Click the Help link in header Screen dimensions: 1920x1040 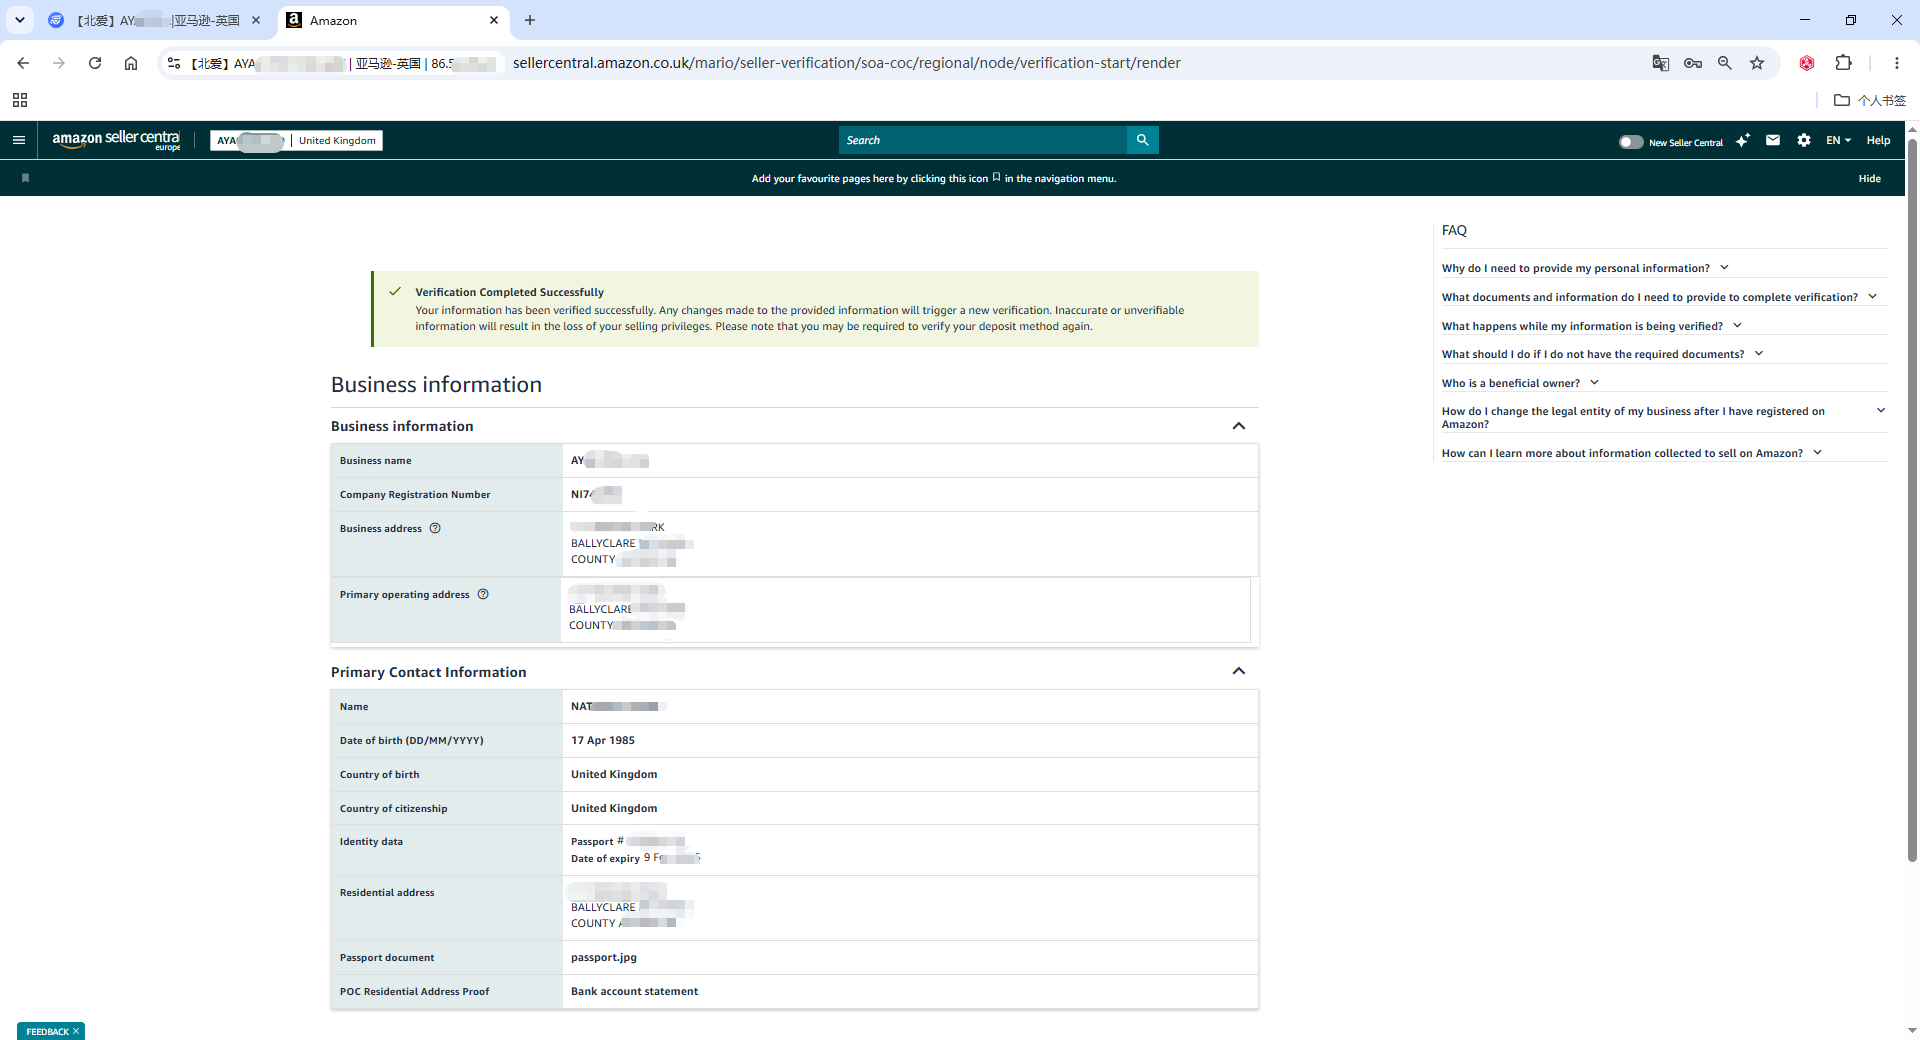(1878, 140)
